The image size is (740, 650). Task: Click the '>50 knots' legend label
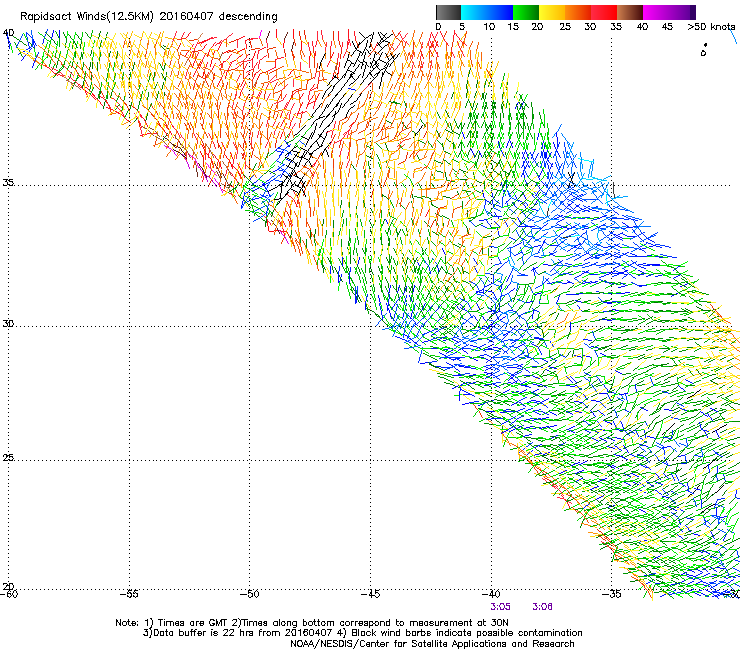tap(711, 27)
